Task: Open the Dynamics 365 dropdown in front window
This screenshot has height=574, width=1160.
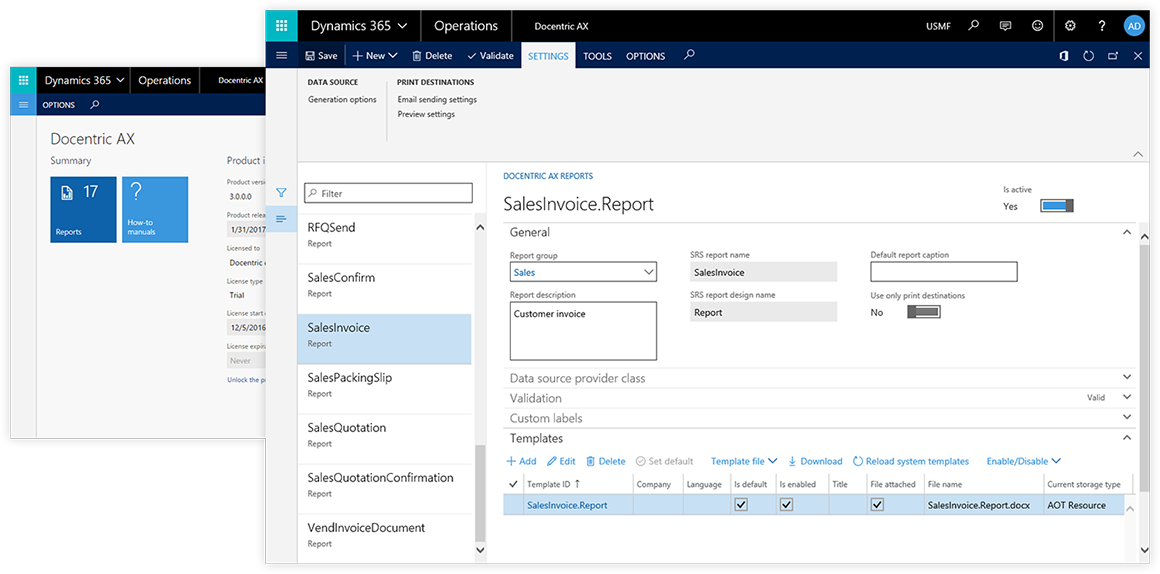Action: pos(359,26)
